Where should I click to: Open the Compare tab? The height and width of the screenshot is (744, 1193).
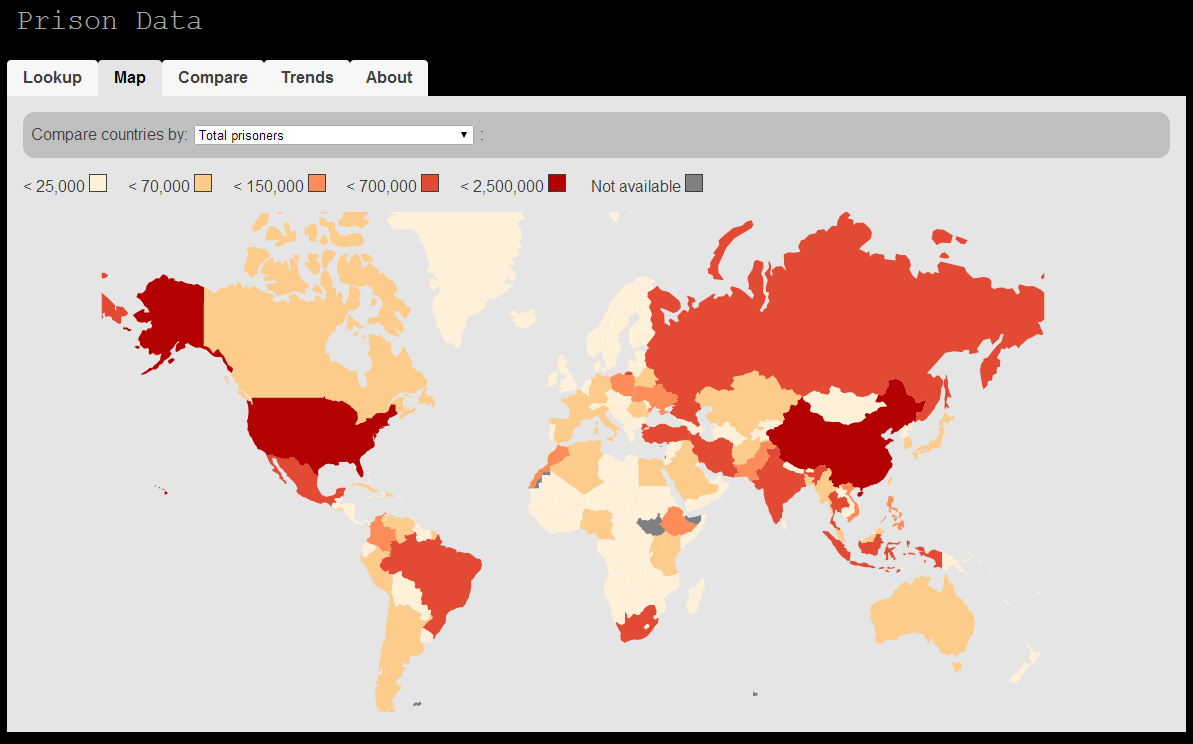pyautogui.click(x=213, y=78)
